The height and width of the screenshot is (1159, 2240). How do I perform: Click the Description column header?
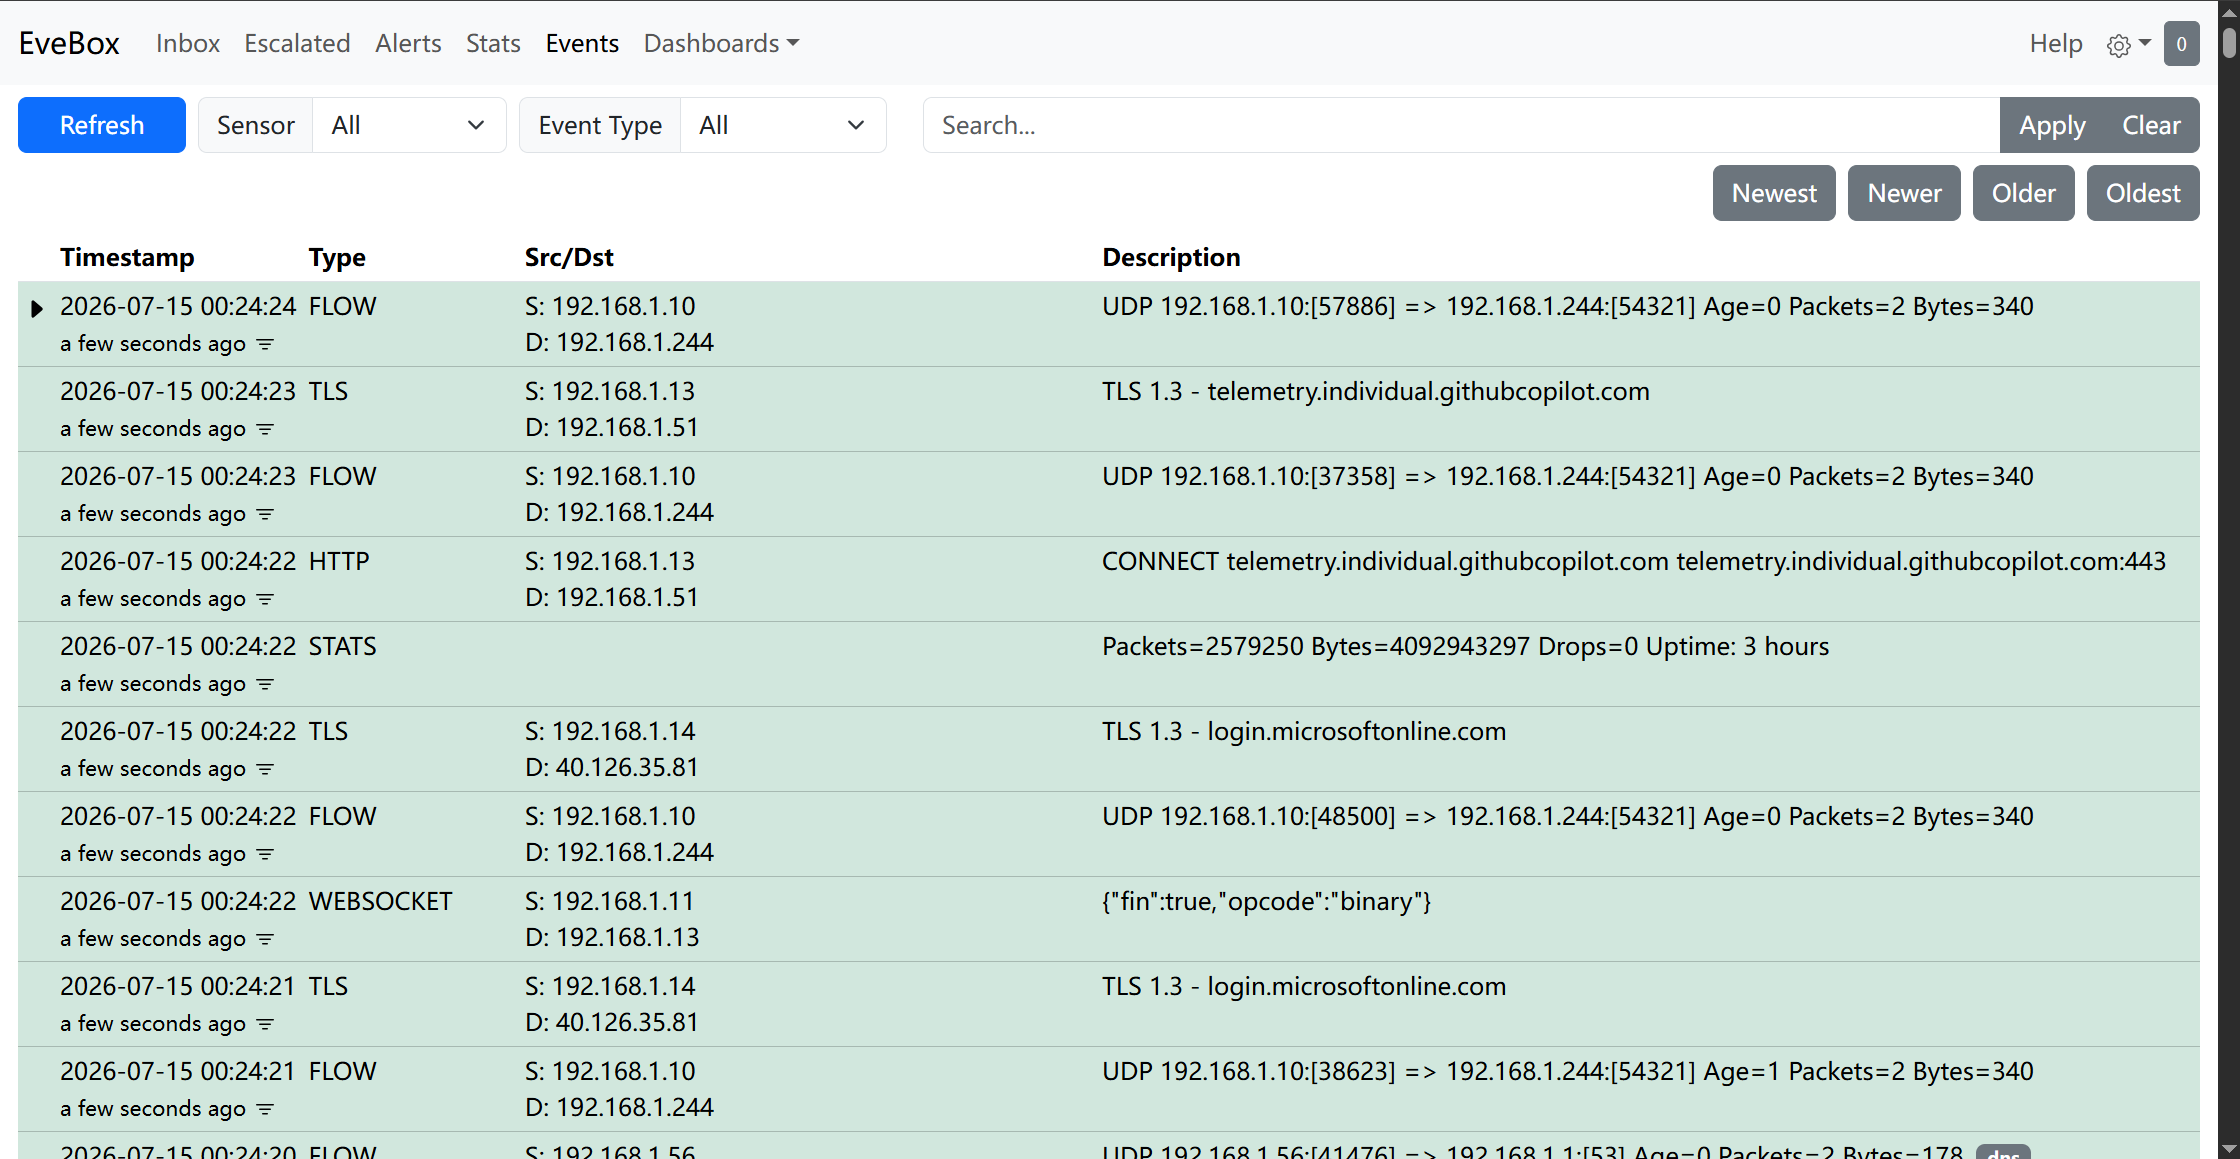tap(1171, 257)
